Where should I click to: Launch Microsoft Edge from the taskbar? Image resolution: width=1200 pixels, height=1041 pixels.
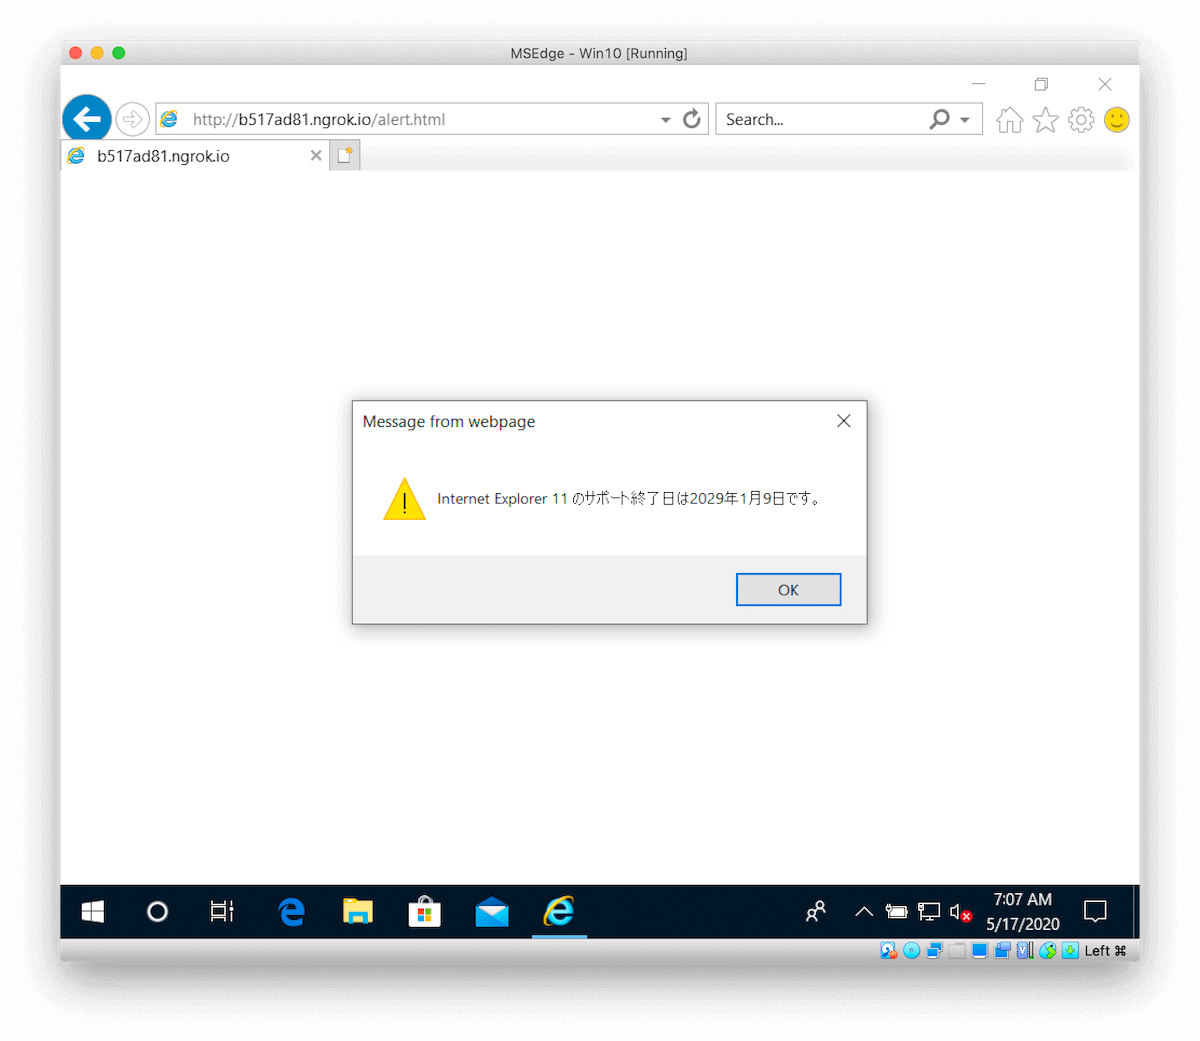tap(291, 911)
